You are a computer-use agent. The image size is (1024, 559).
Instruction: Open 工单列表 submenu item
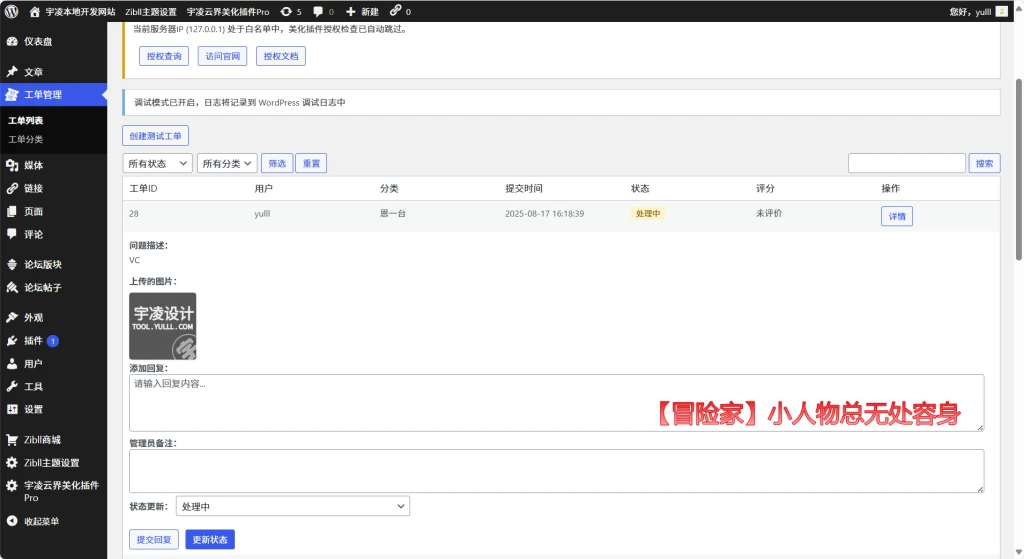click(x=25, y=120)
